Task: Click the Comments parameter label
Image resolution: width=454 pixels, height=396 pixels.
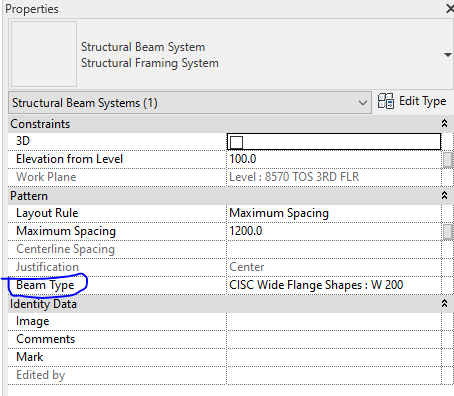Action: pos(45,339)
